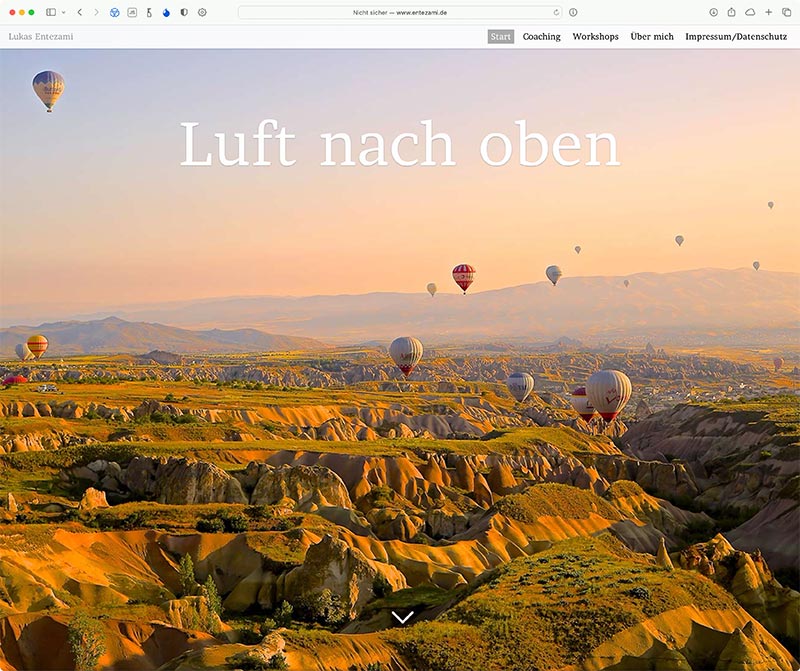
Task: Open the Downloads icon in the toolbar
Action: 713,11
